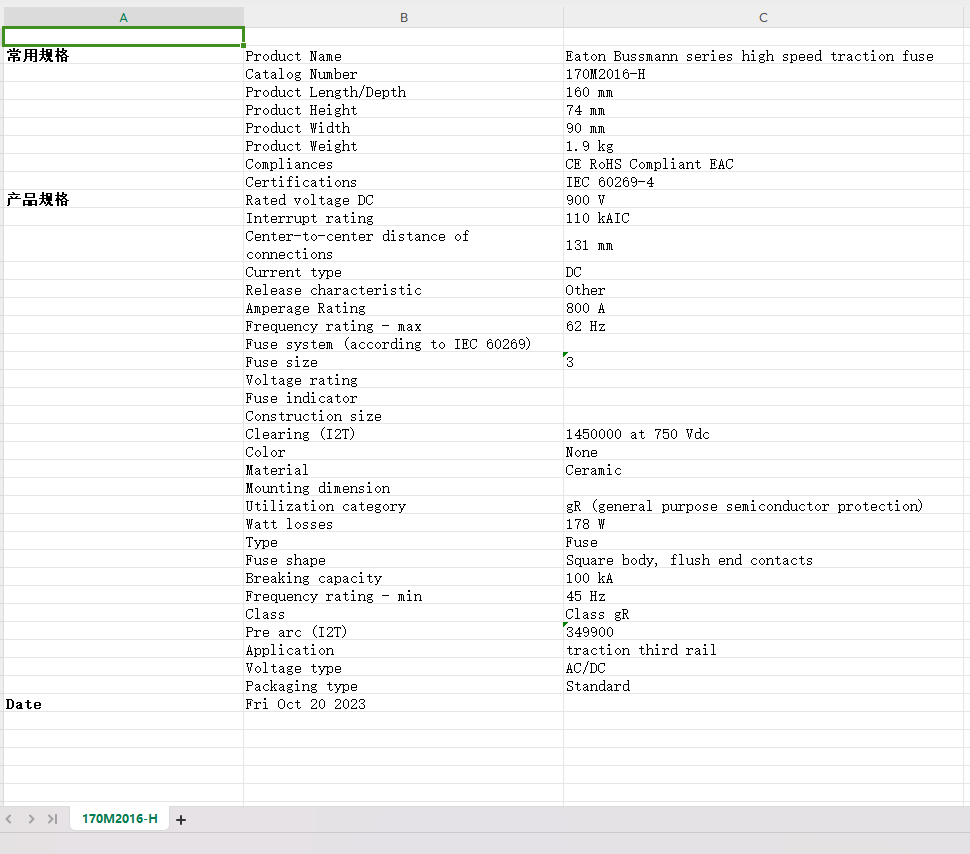Select column A header

coord(124,17)
